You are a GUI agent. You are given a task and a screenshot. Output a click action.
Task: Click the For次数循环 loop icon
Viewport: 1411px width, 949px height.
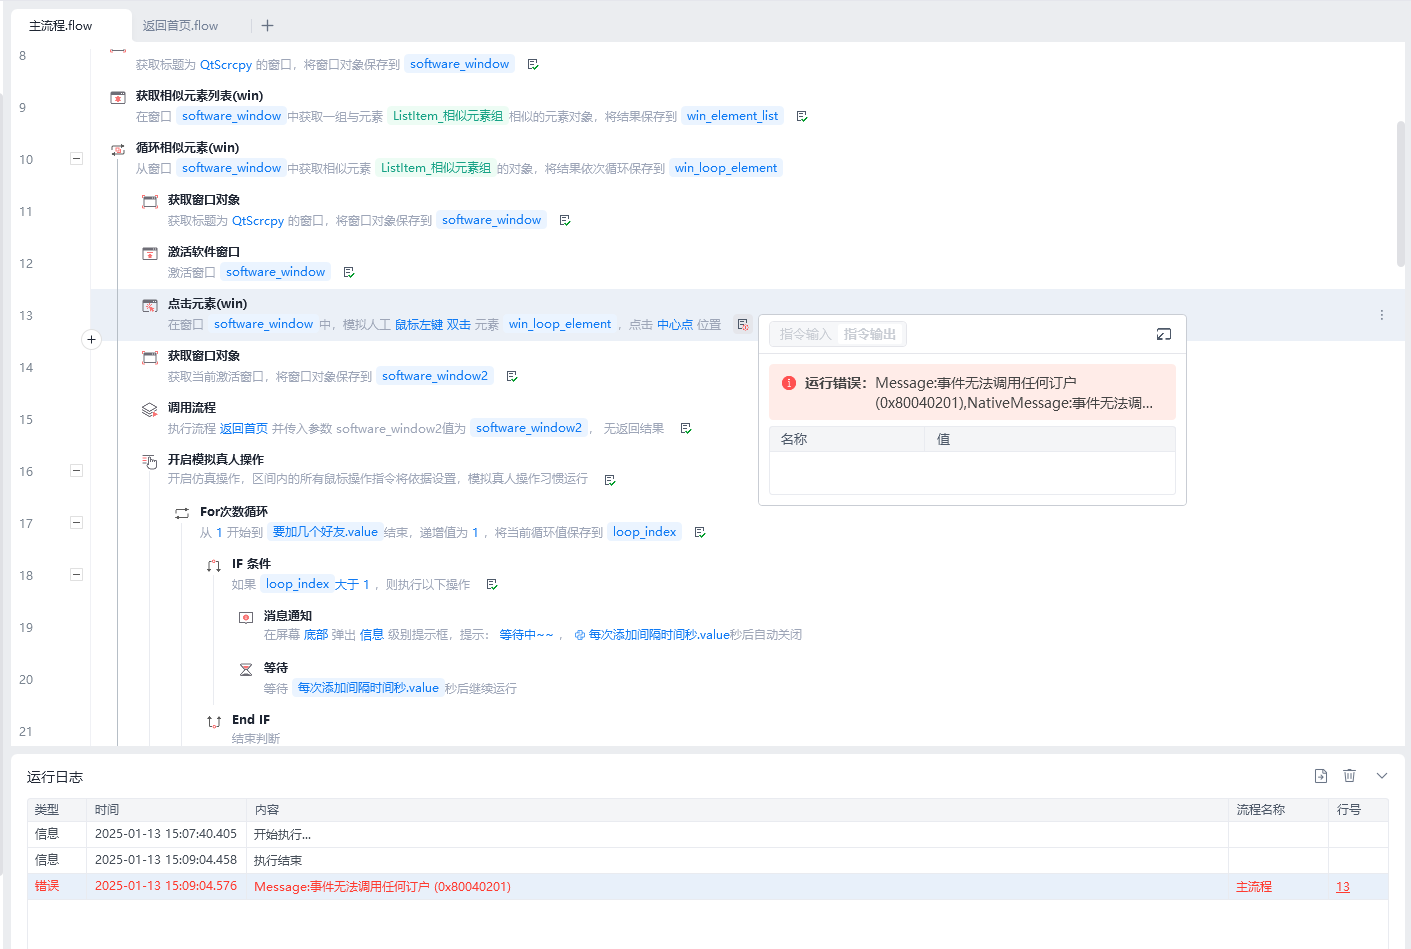pos(182,513)
